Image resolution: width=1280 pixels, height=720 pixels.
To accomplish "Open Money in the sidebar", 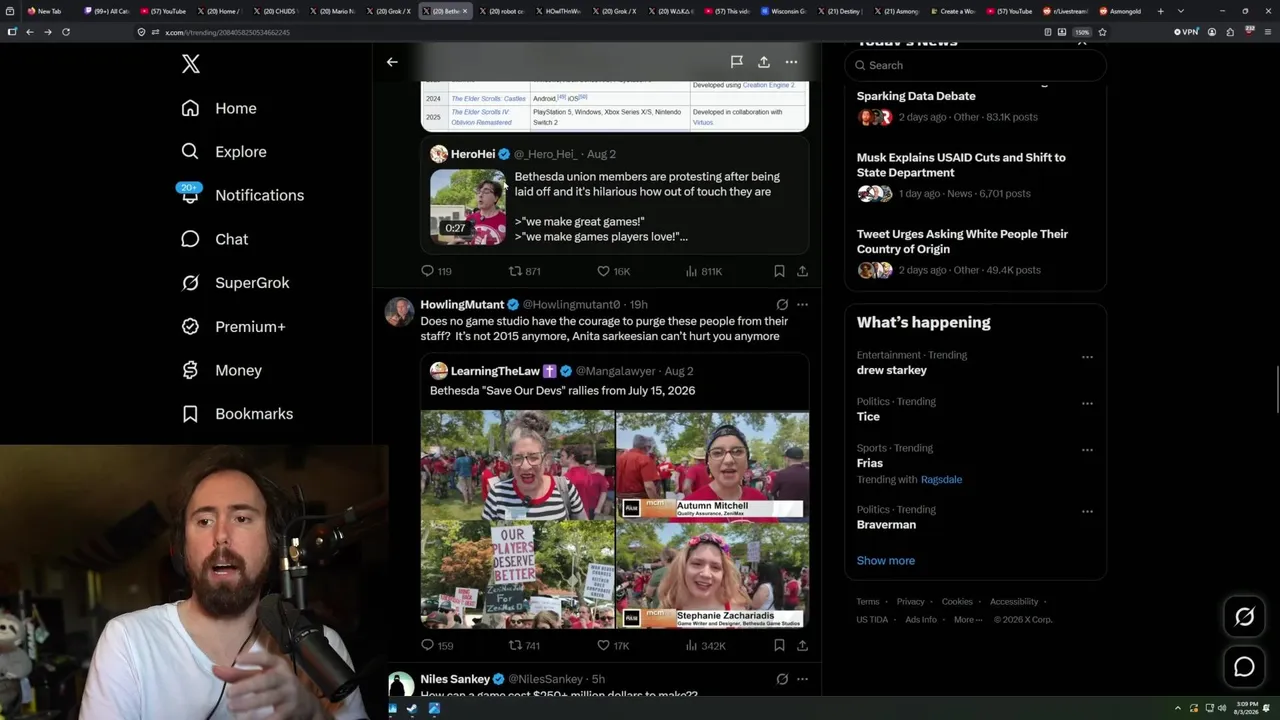I will click(221, 370).
